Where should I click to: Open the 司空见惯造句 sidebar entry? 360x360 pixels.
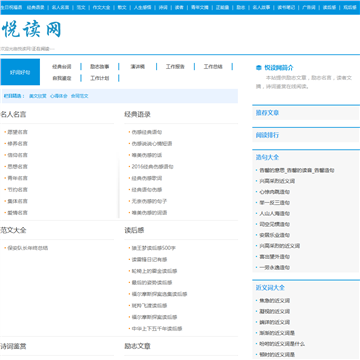pyautogui.click(x=275, y=224)
